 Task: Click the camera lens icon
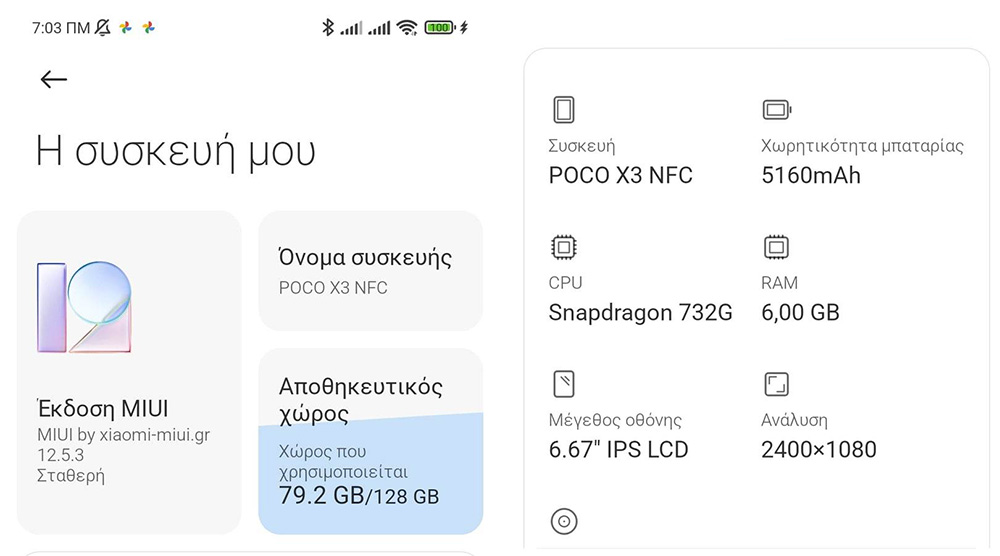pyautogui.click(x=564, y=521)
